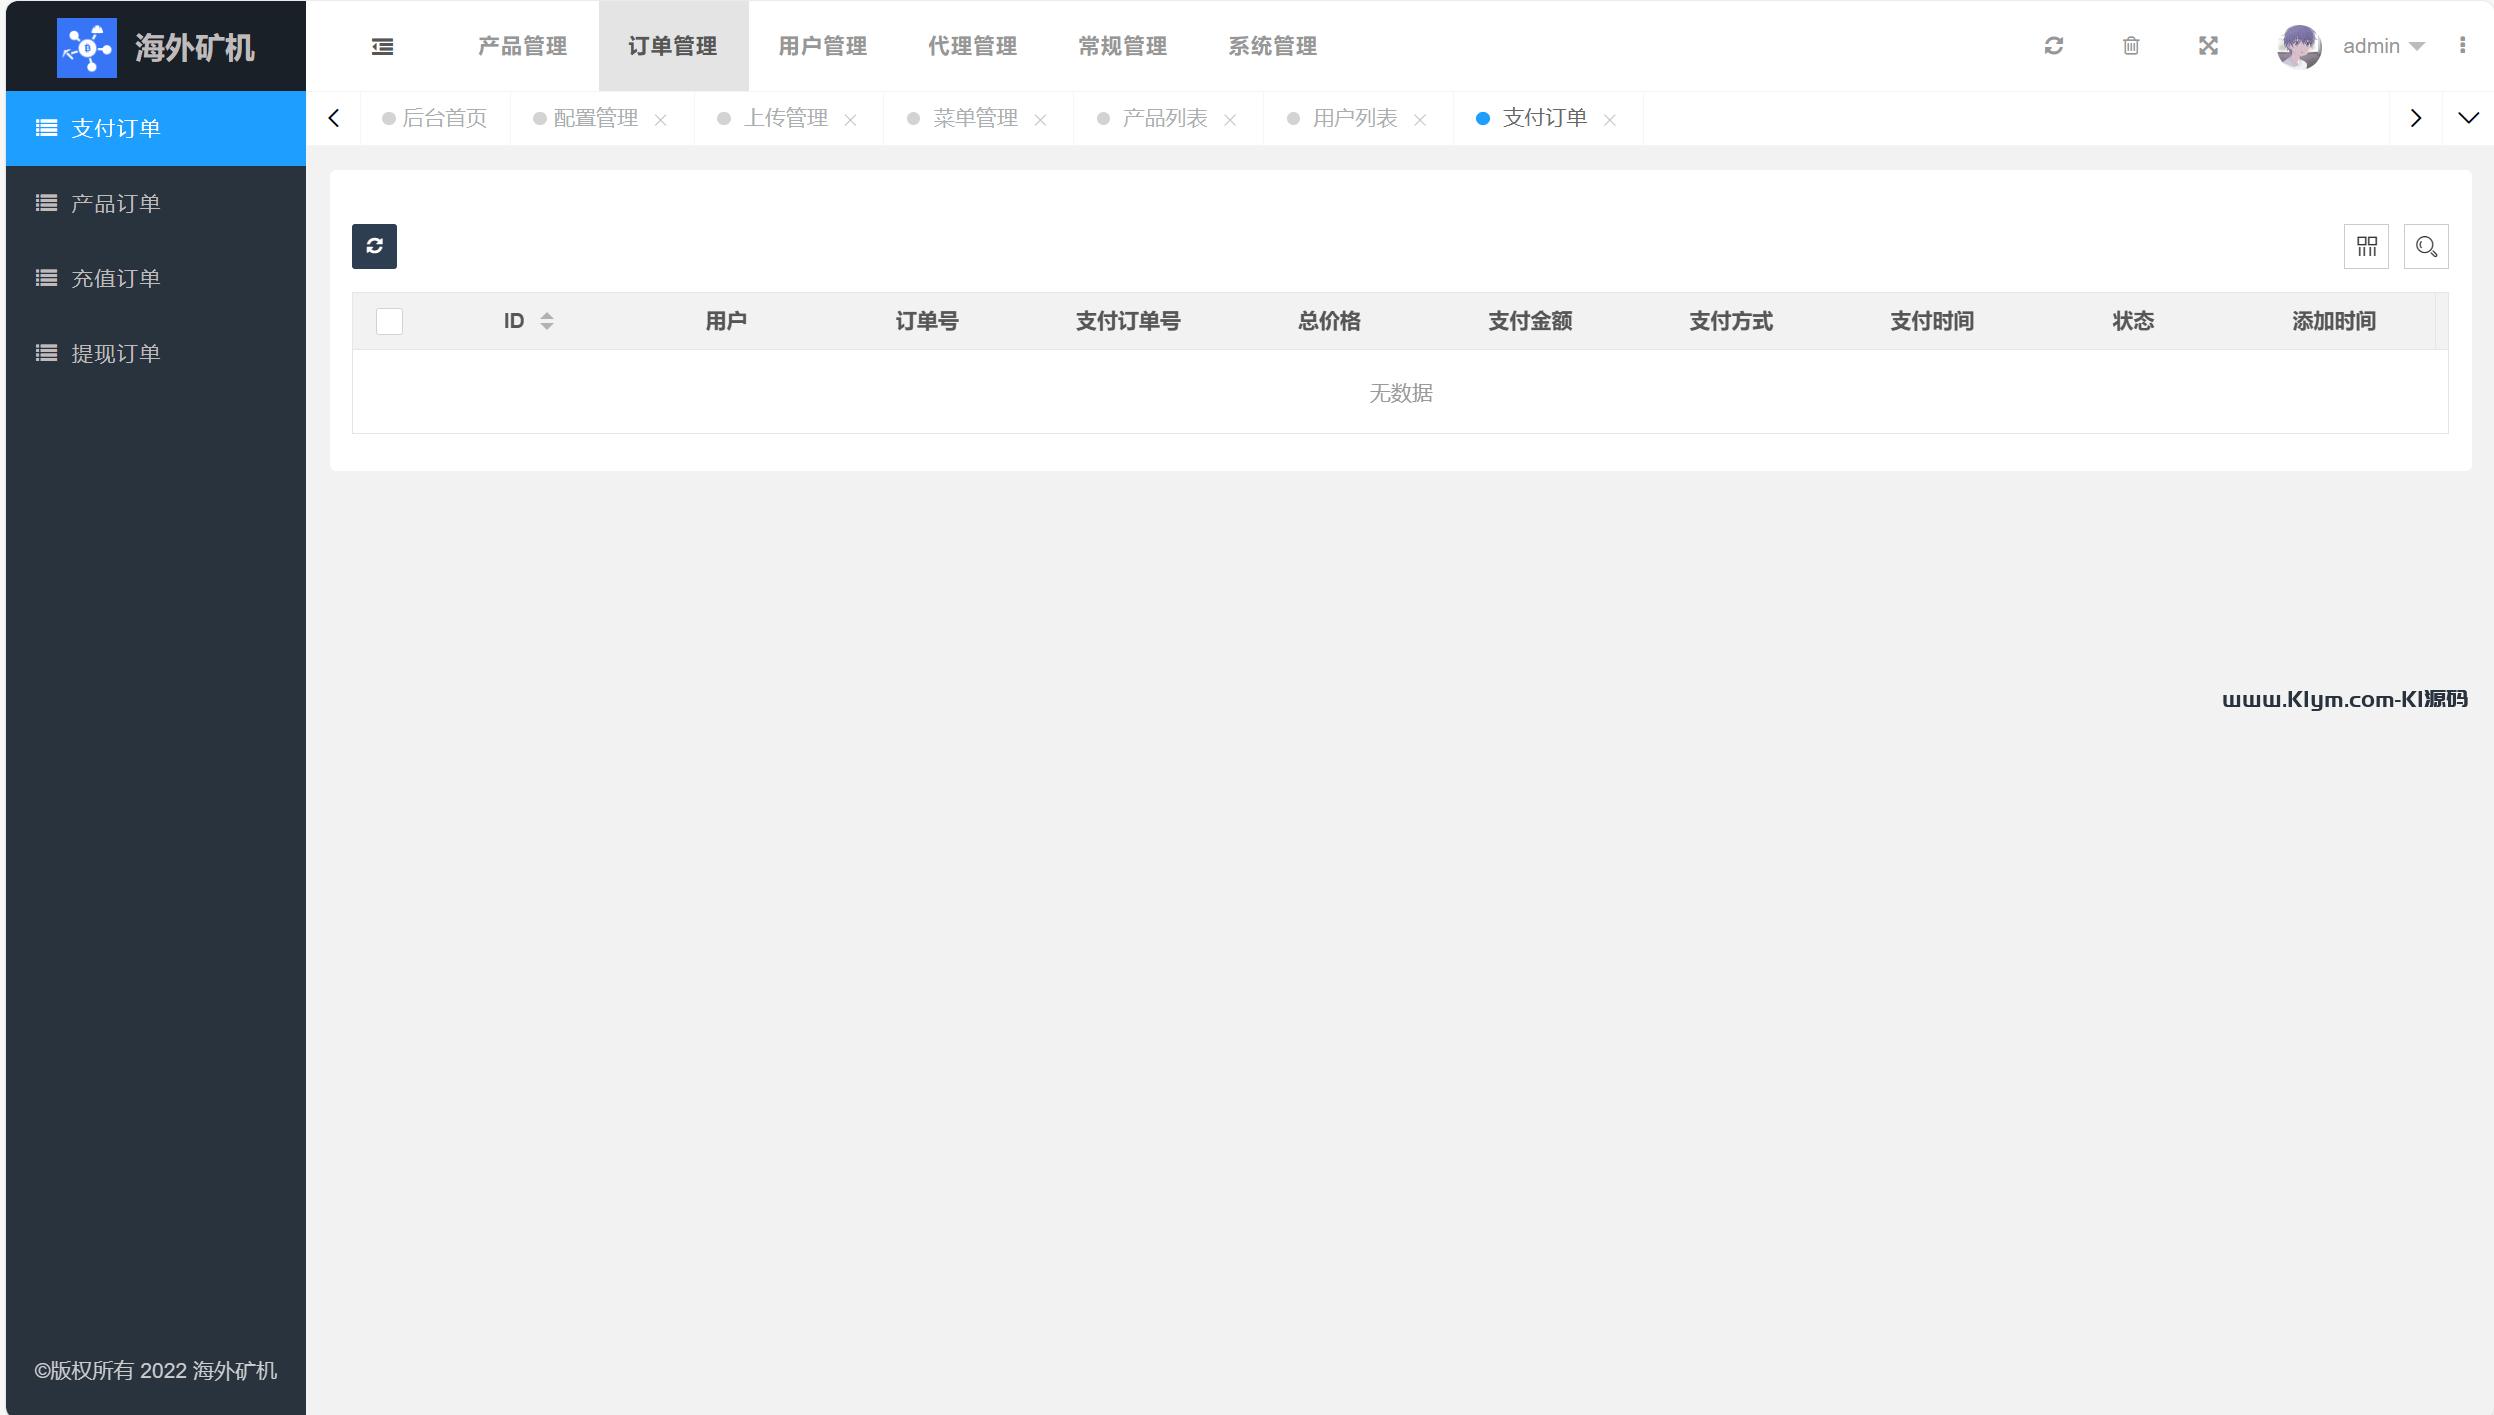The width and height of the screenshot is (2494, 1415).
Task: Click the header refresh icon
Action: [2054, 46]
